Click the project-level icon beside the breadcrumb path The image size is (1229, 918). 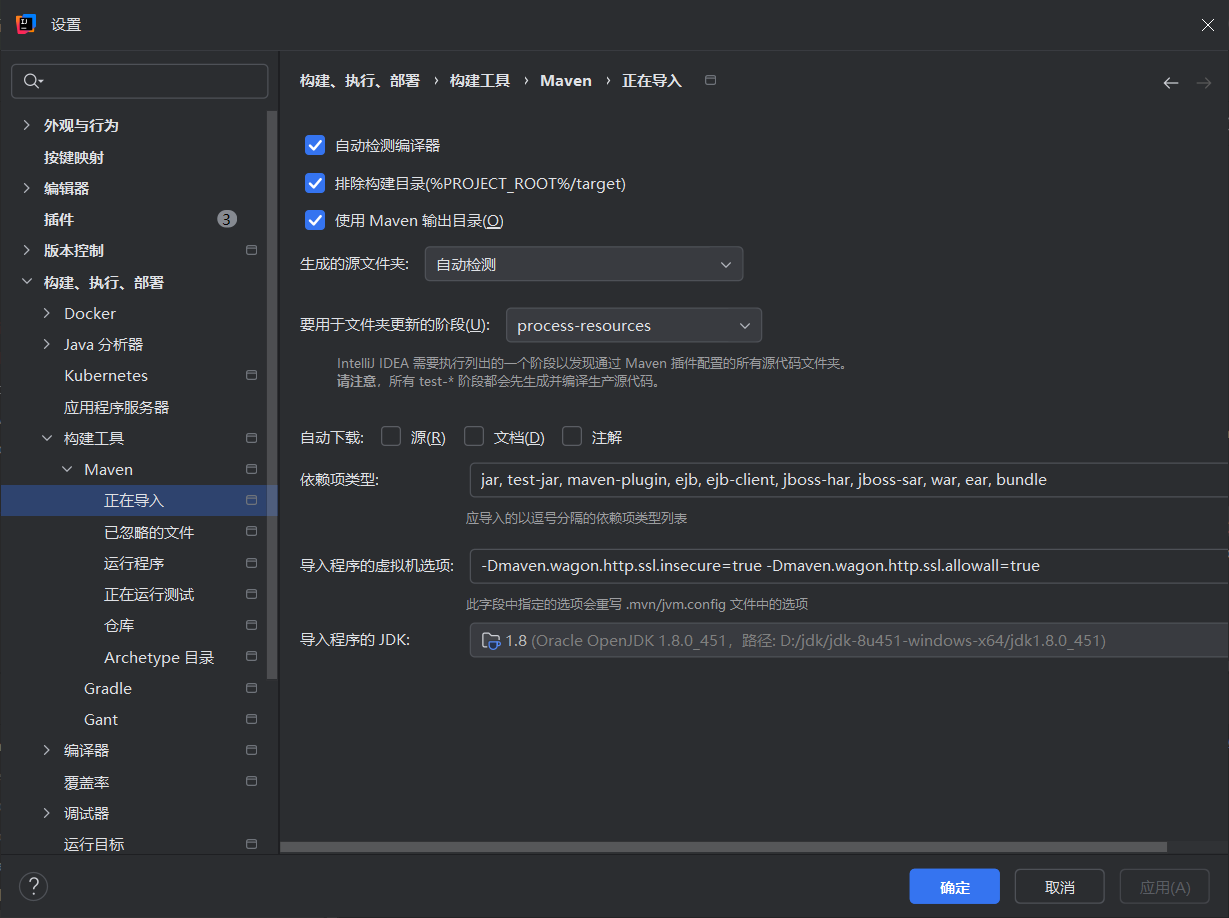pos(710,80)
